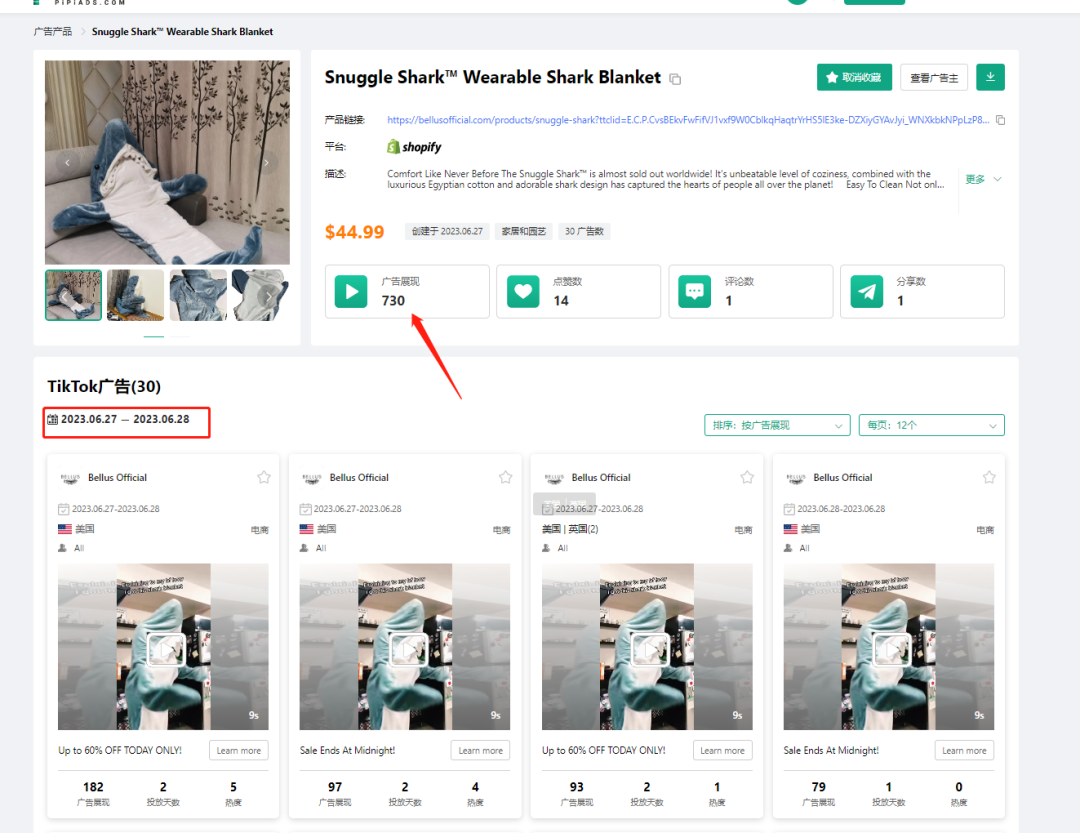Click Snuggle Shark breadcrumb item

pos(182,32)
